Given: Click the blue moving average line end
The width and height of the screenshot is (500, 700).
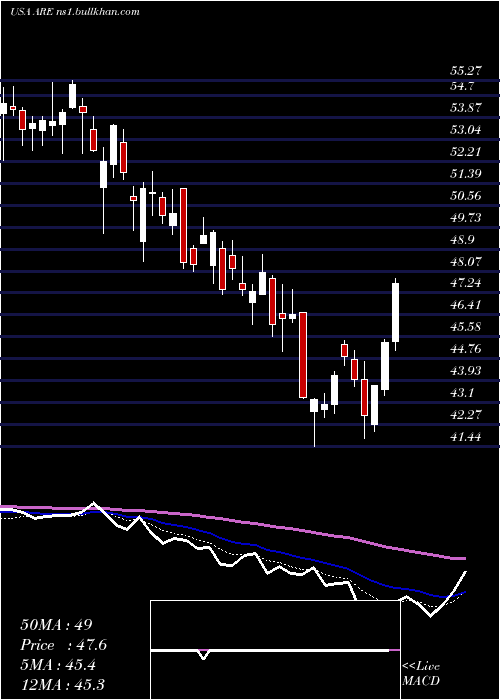Looking at the screenshot, I should tap(462, 593).
